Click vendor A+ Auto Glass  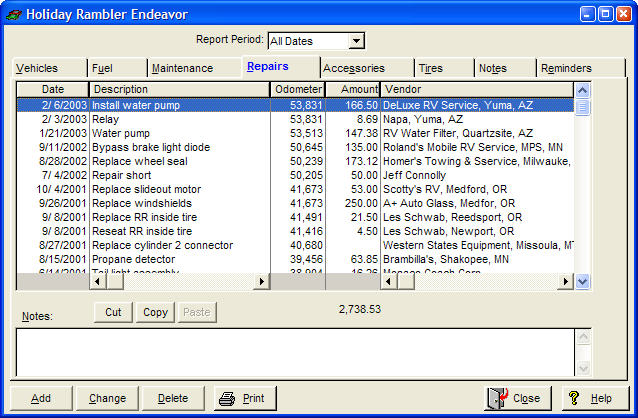(x=449, y=203)
